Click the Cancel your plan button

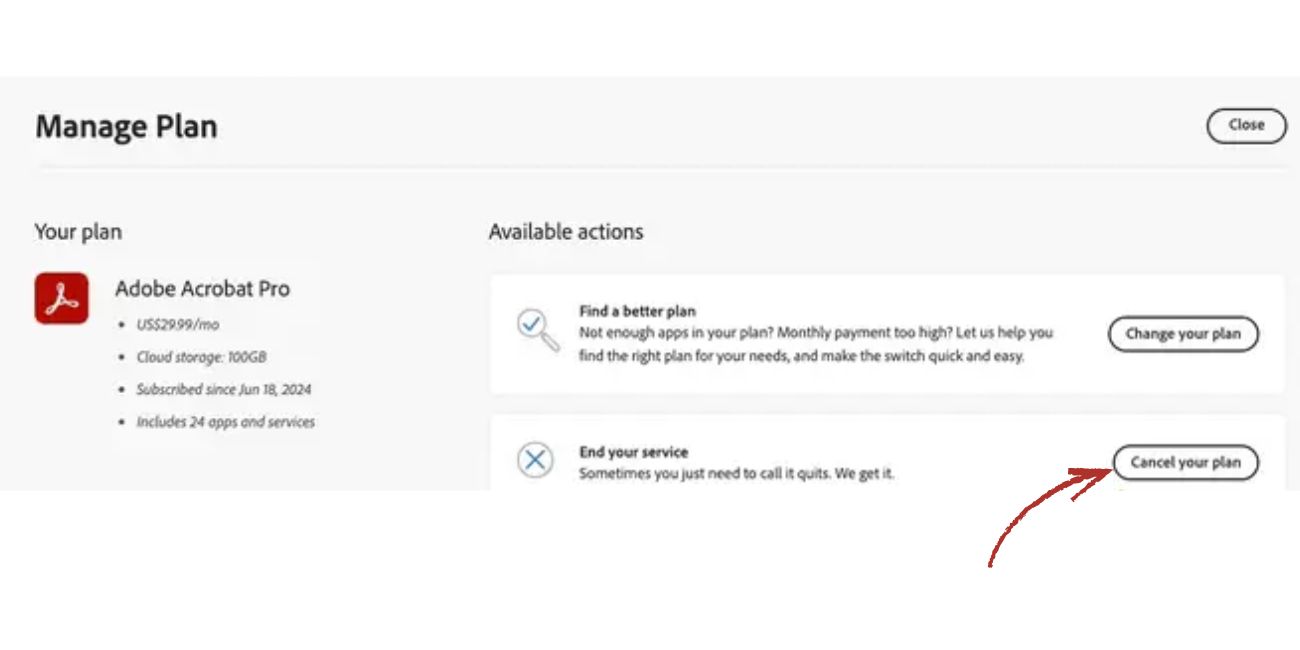point(1185,462)
